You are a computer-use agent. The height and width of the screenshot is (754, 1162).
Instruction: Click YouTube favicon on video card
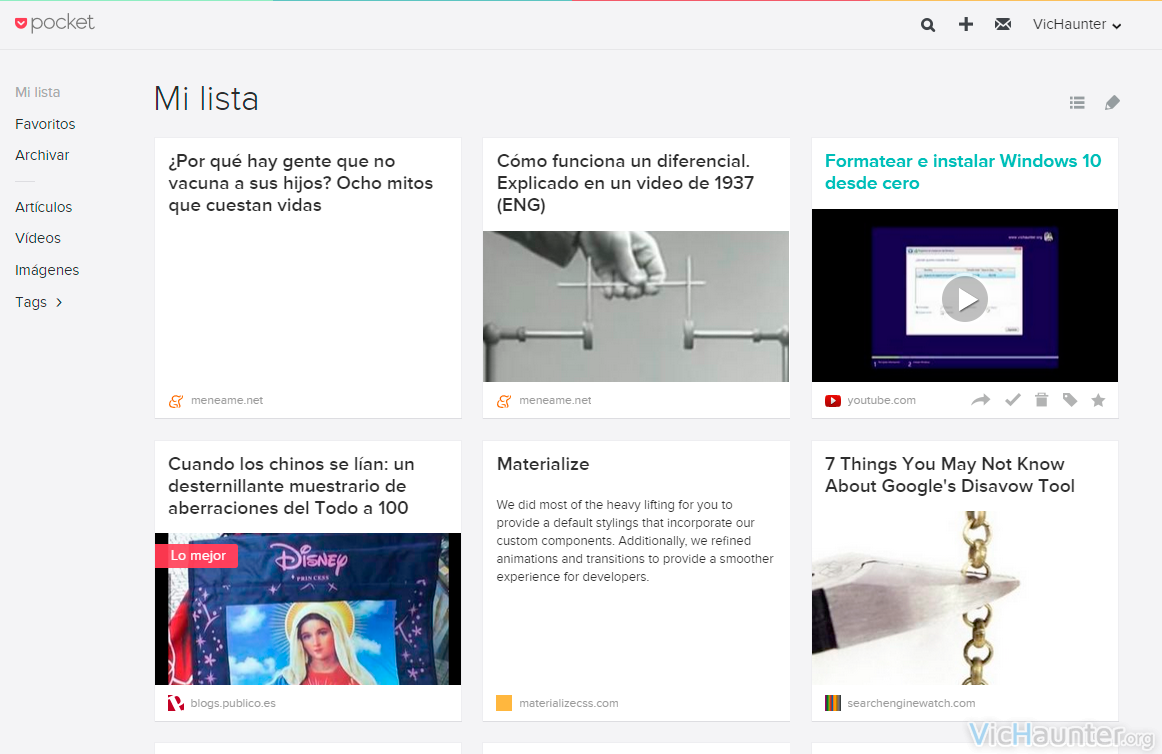click(833, 401)
